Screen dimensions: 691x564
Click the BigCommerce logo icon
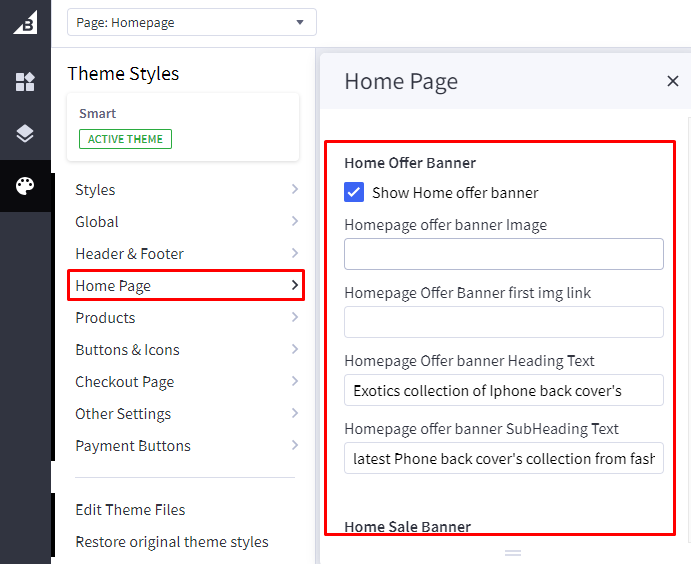click(25, 22)
